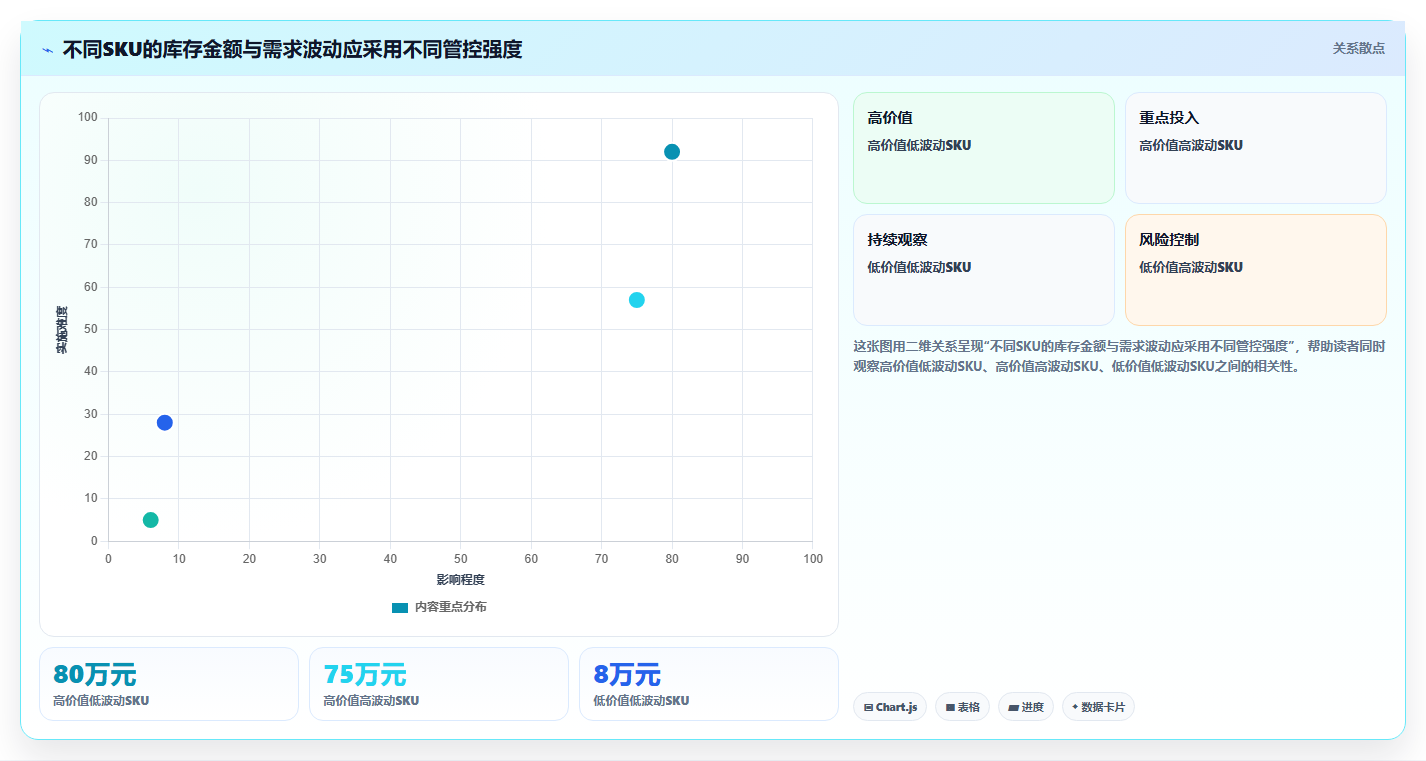Click the 实施难度 y-axis title
This screenshot has width=1426, height=761.
(x=62, y=330)
